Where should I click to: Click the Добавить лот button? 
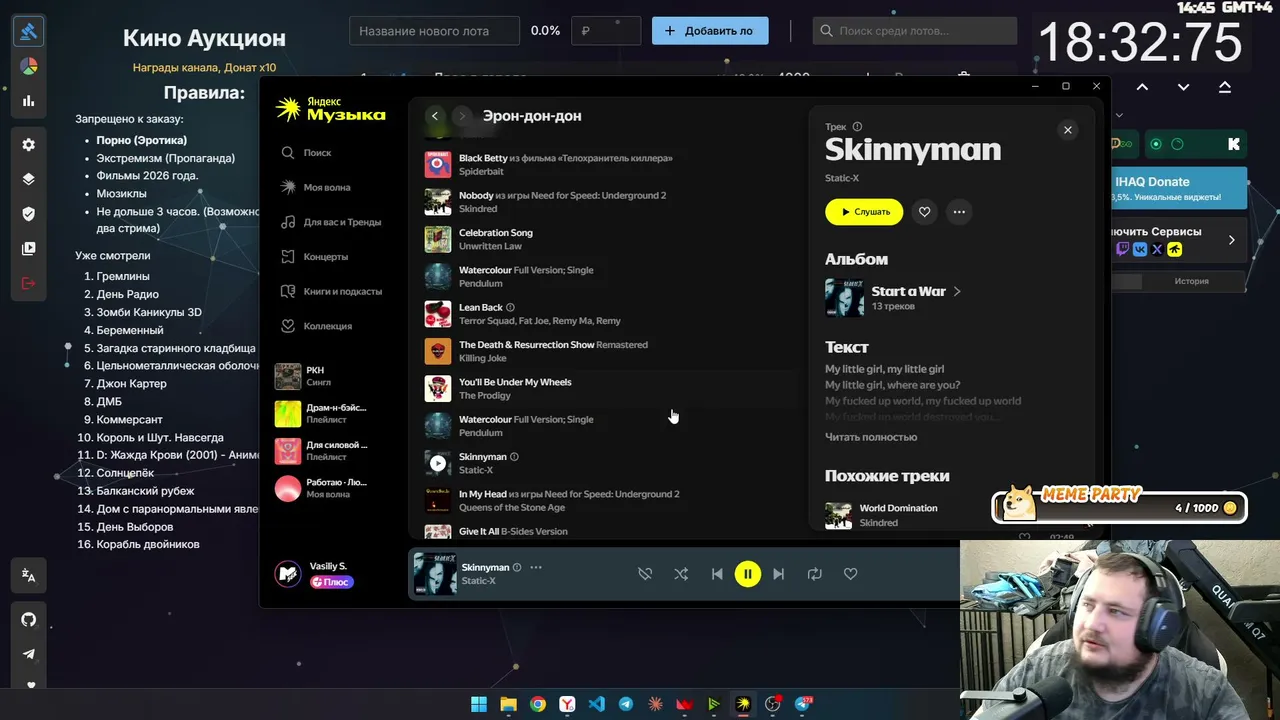(710, 31)
